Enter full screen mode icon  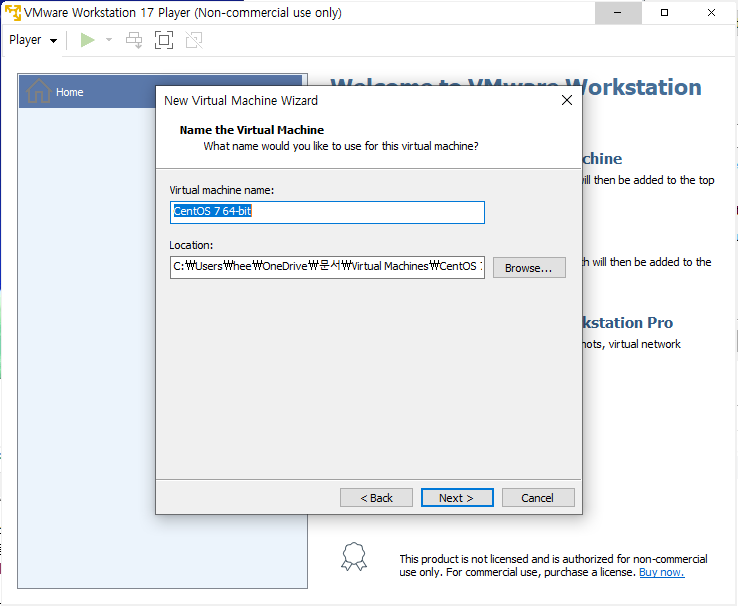tap(164, 40)
